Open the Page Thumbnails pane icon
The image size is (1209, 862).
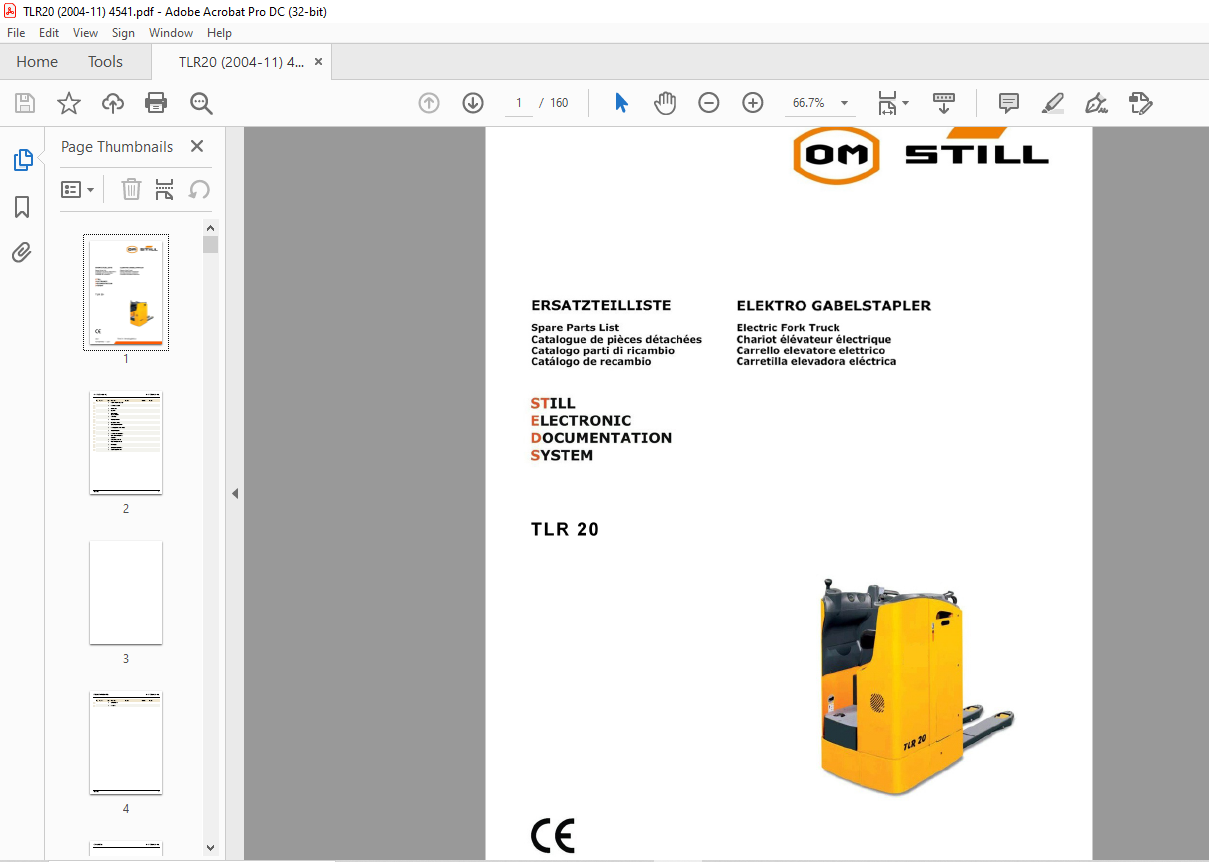pos(22,160)
